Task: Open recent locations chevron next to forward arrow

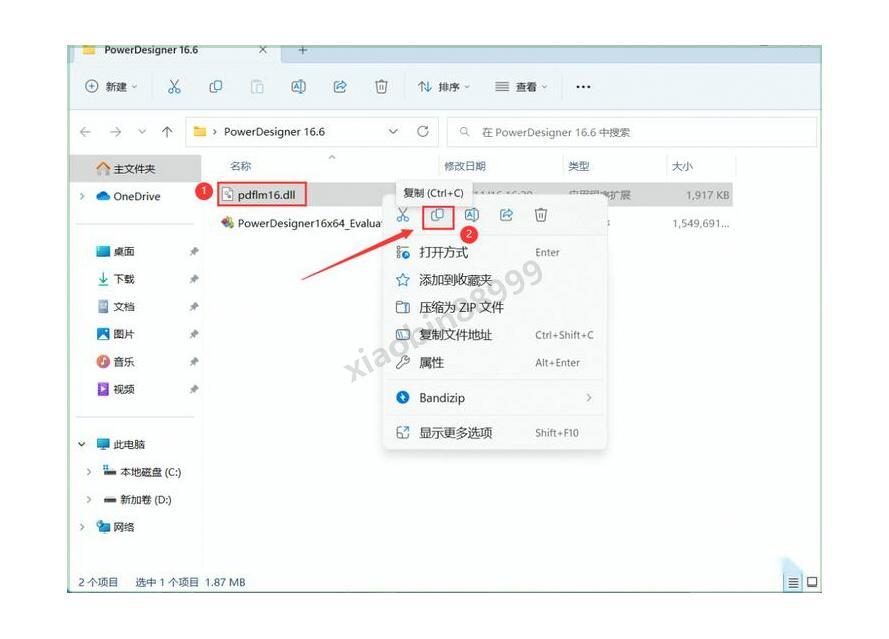Action: click(x=142, y=132)
